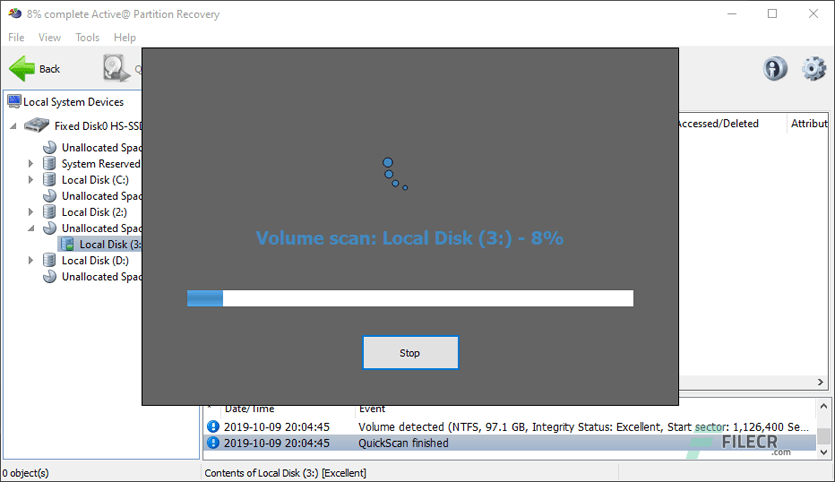836x484 pixels.
Task: Expand the Local Disk (C:) node
Action: [30, 180]
